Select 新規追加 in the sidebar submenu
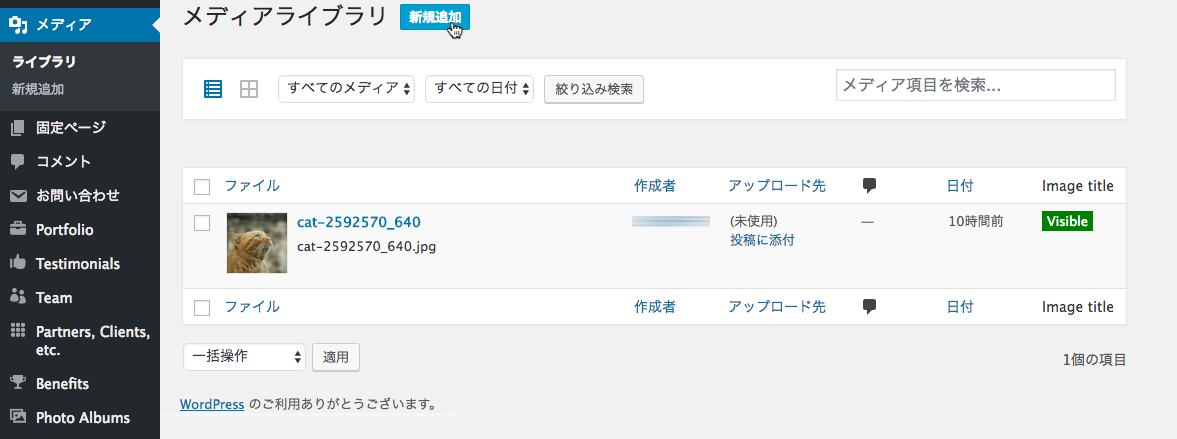The height and width of the screenshot is (439, 1177). pyautogui.click(x=38, y=89)
